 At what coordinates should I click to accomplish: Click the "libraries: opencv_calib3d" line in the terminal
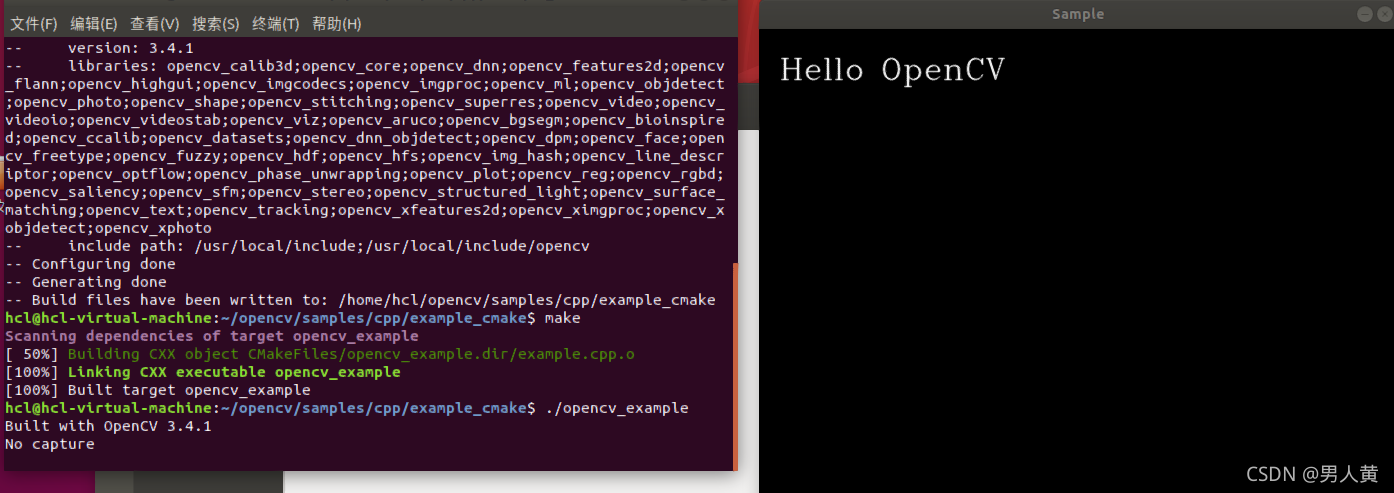365,66
